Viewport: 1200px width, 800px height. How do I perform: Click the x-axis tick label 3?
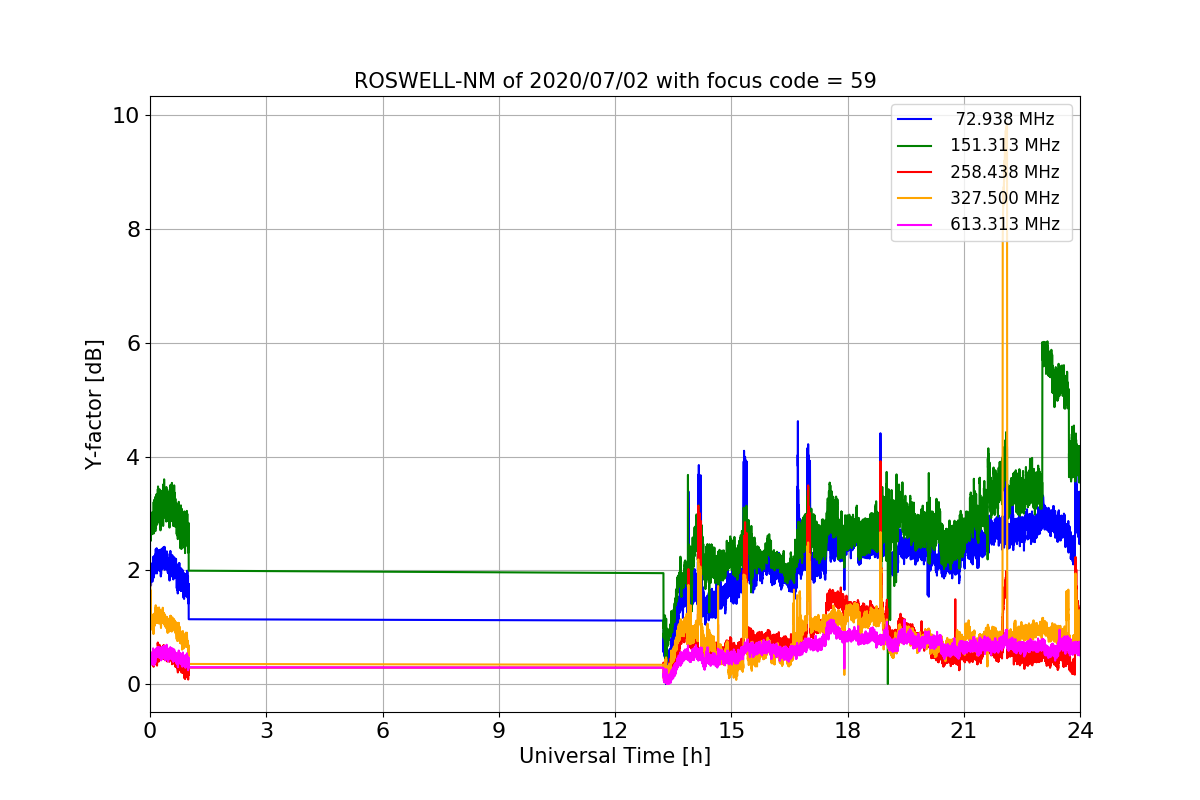[266, 730]
